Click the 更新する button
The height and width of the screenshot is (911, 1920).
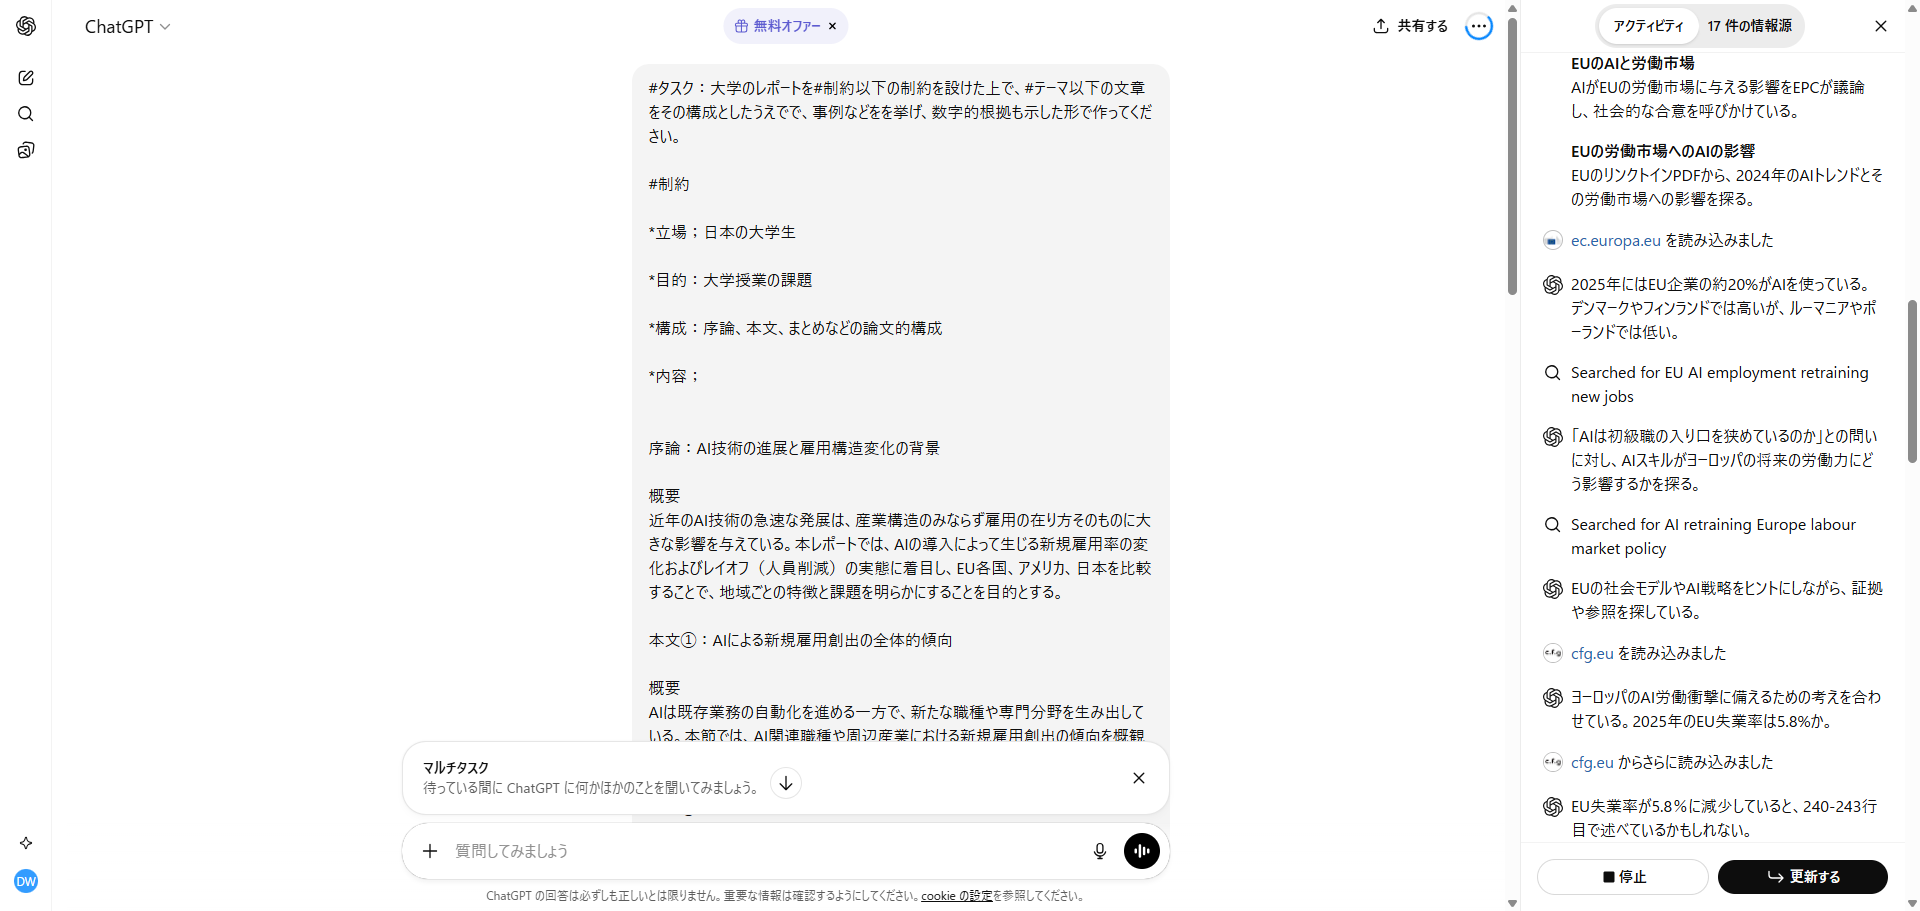pos(1802,877)
